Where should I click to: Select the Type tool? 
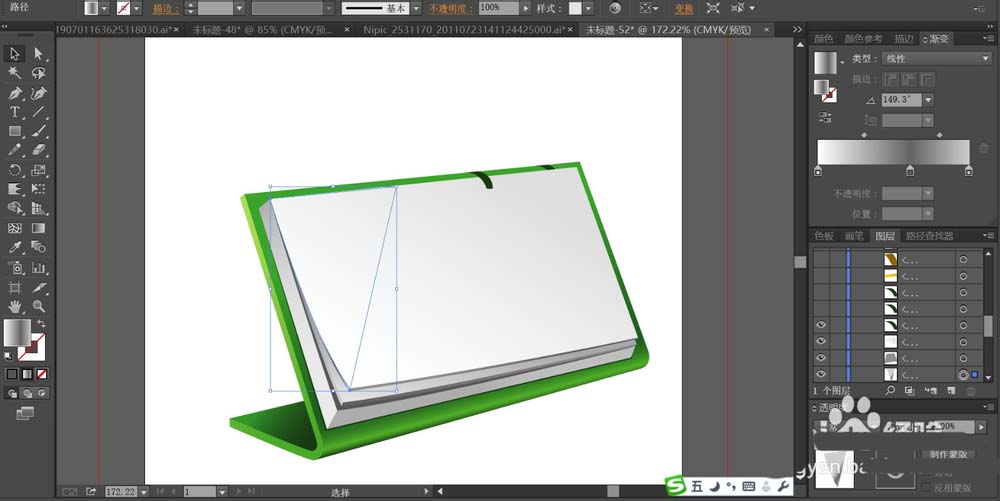(15, 112)
